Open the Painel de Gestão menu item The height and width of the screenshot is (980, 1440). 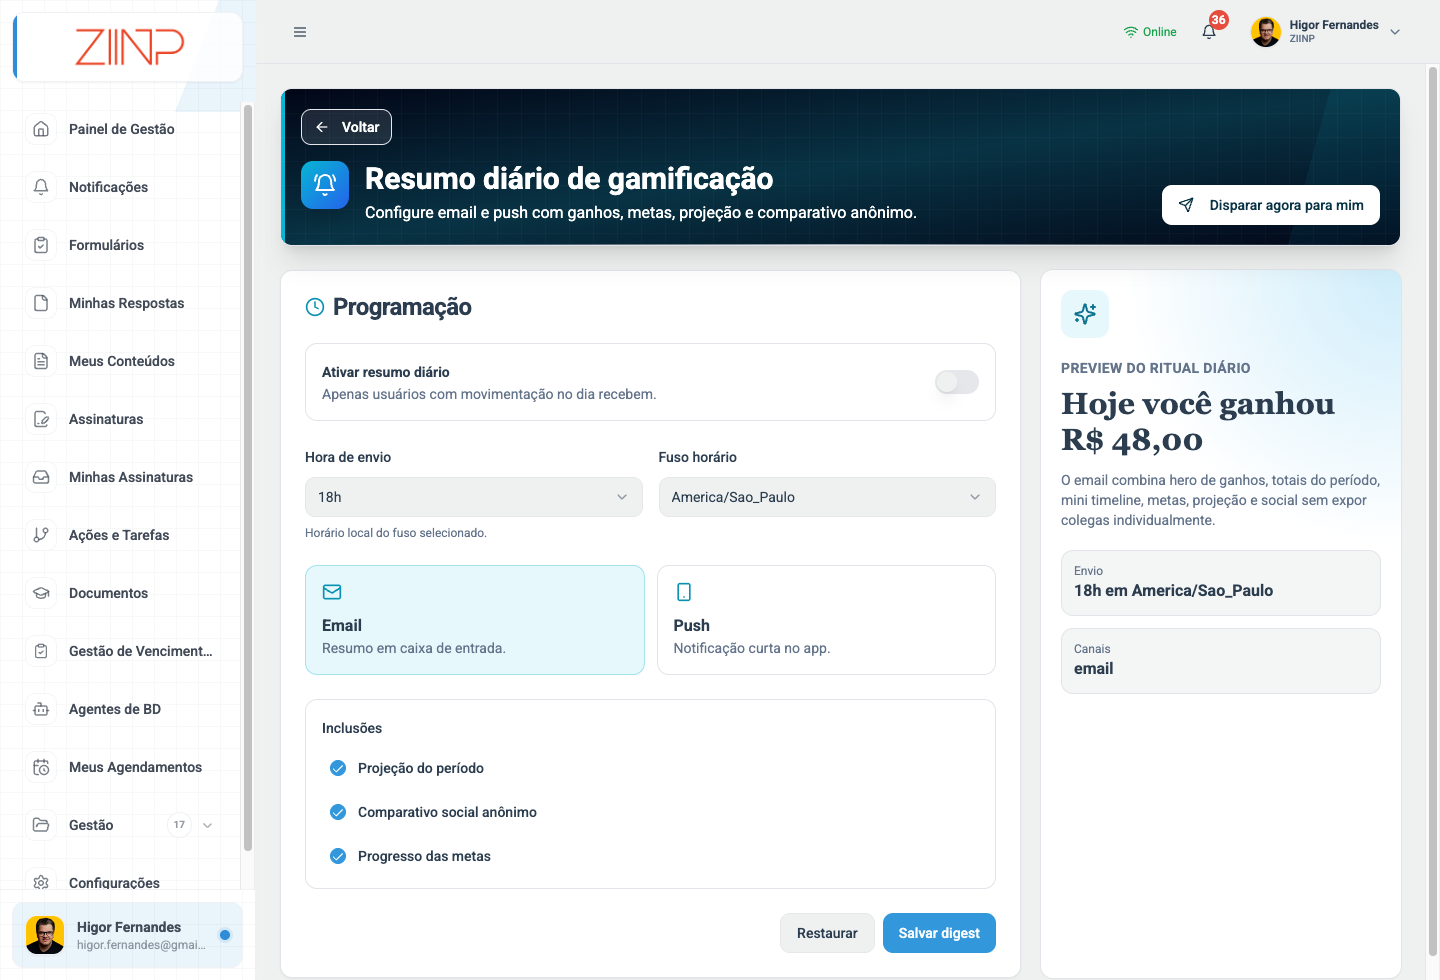point(121,129)
